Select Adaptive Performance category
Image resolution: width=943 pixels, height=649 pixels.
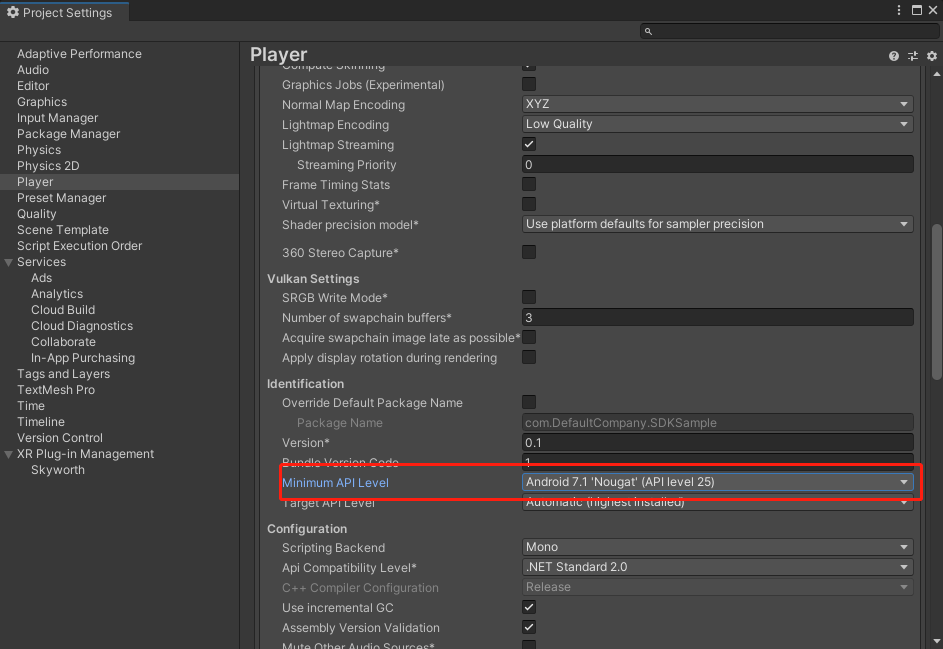point(79,54)
